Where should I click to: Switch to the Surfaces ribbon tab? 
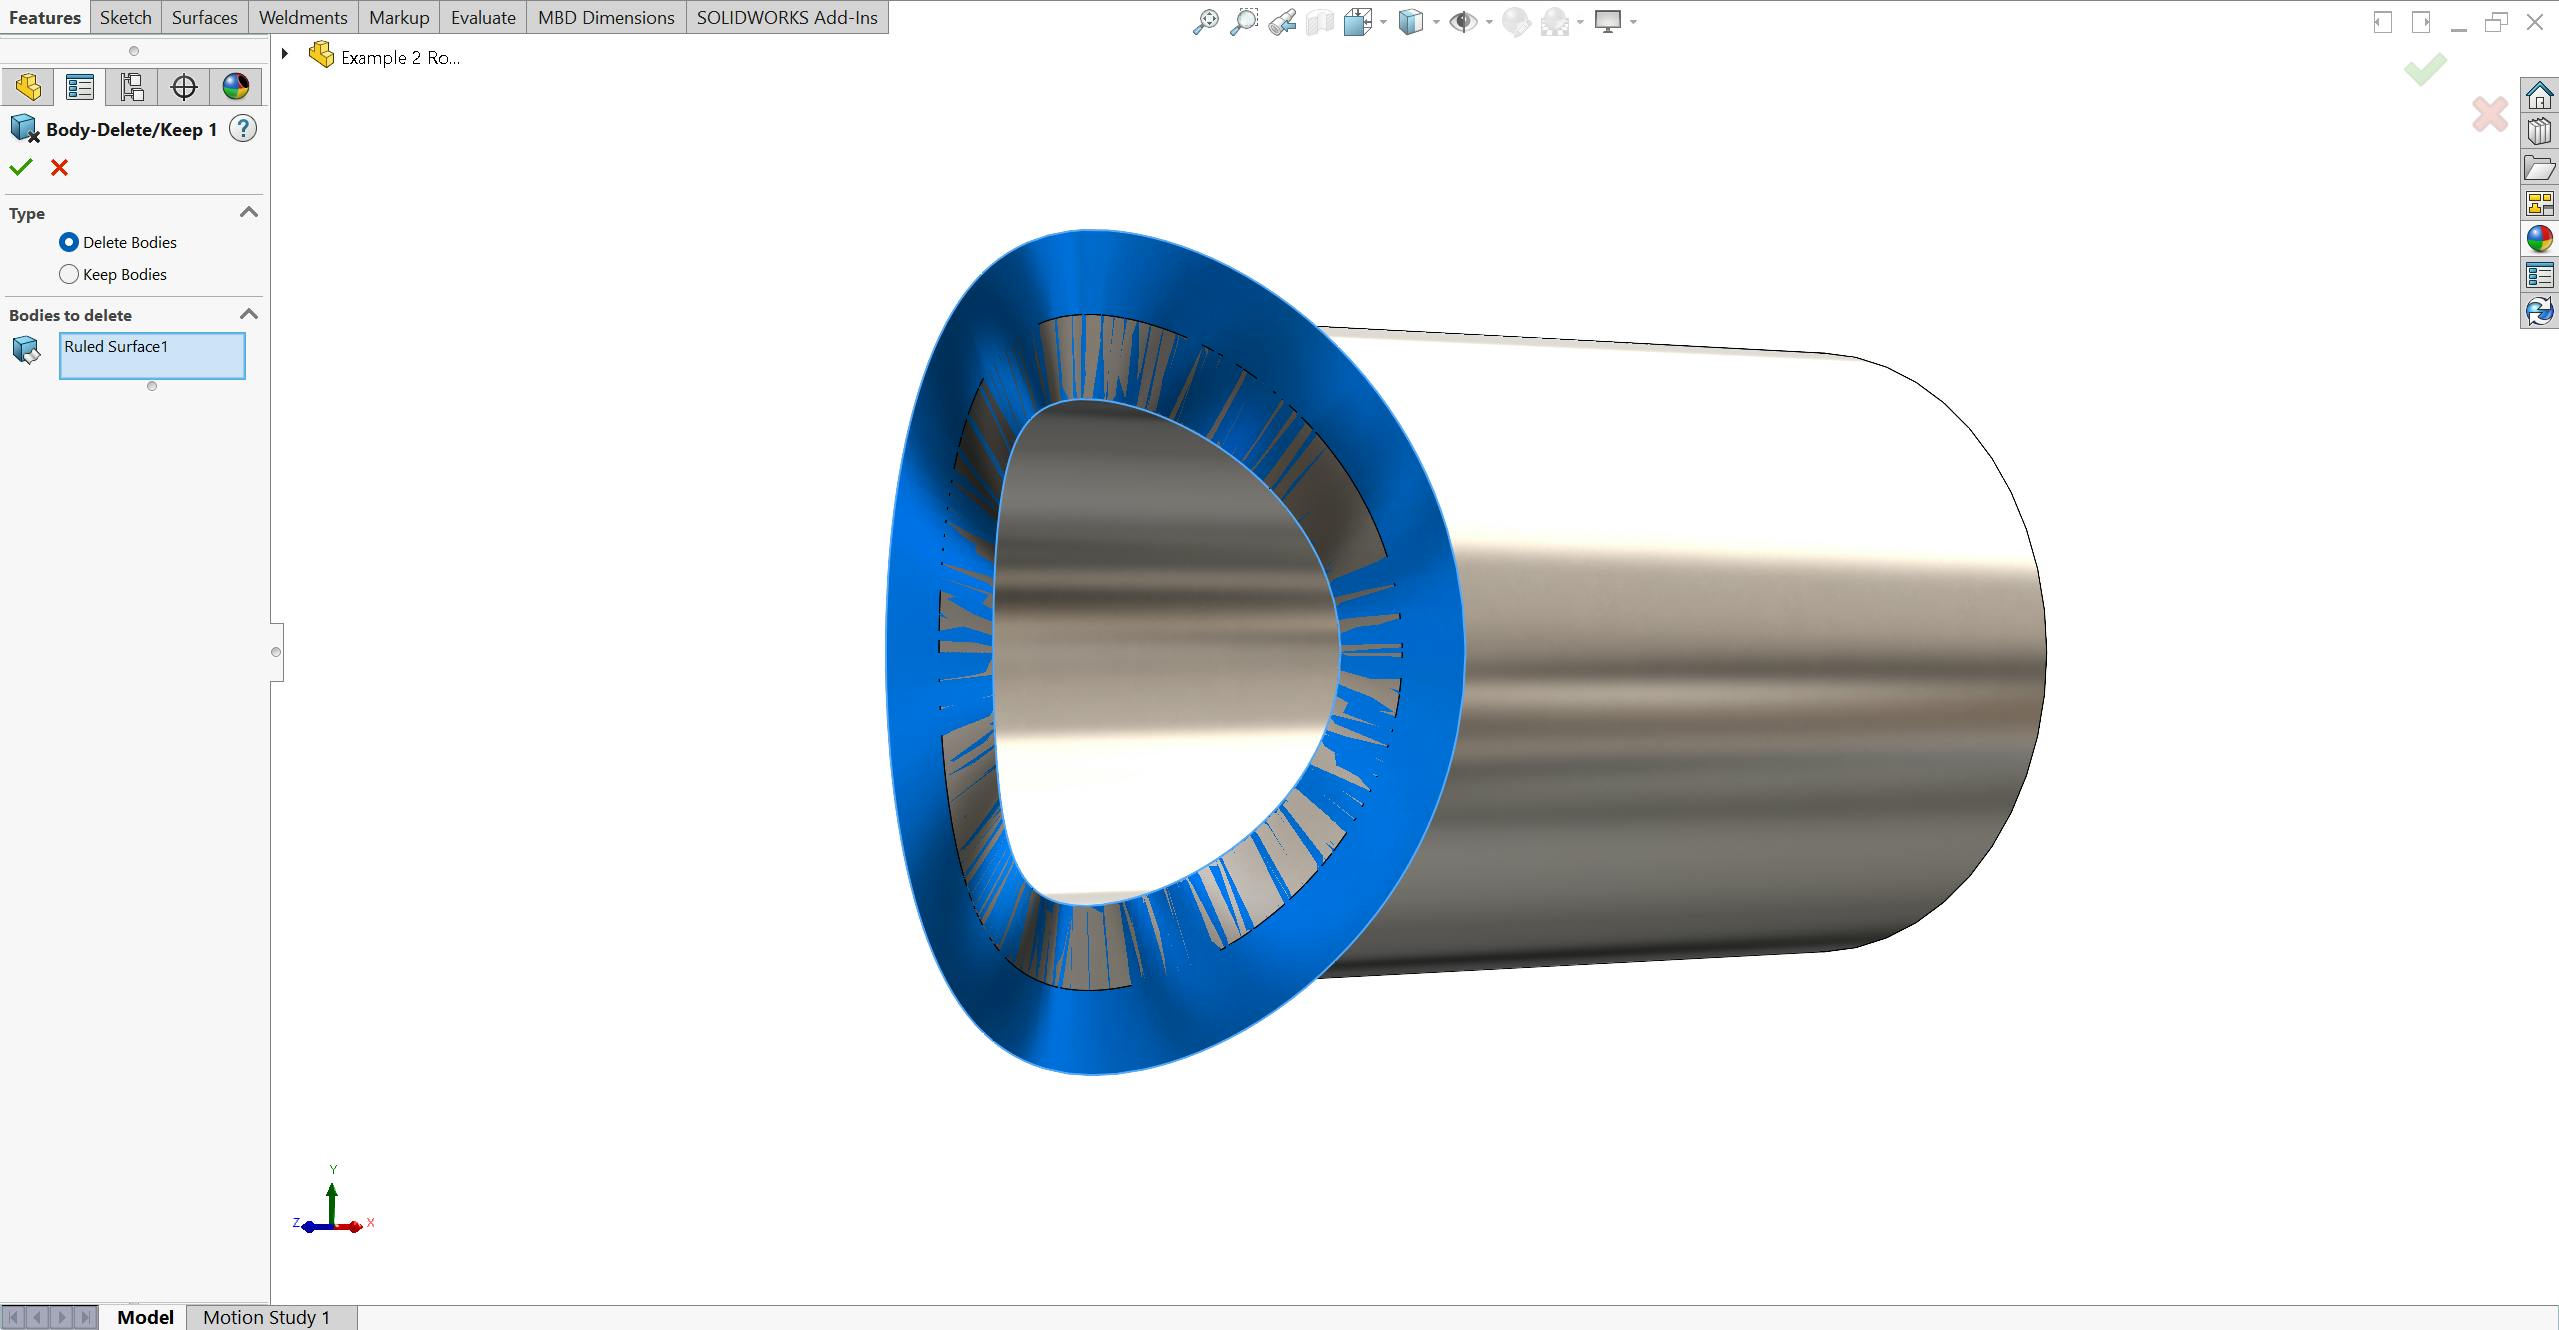pyautogui.click(x=204, y=17)
